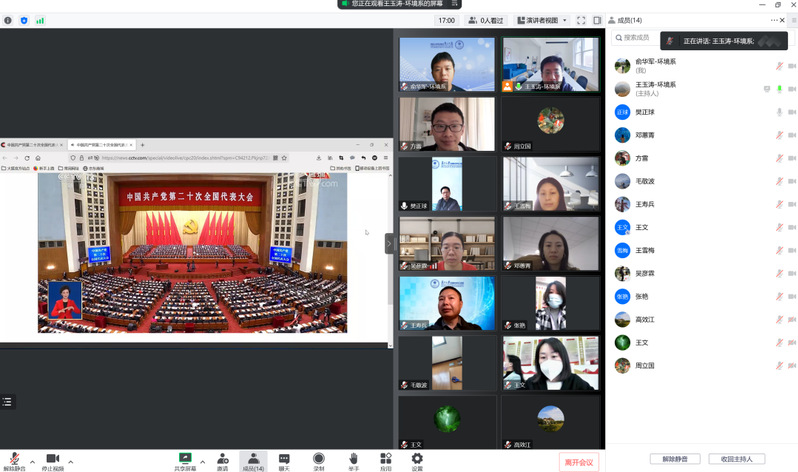The height and width of the screenshot is (472, 798).
Task: Close the members panel
Action: point(782,20)
